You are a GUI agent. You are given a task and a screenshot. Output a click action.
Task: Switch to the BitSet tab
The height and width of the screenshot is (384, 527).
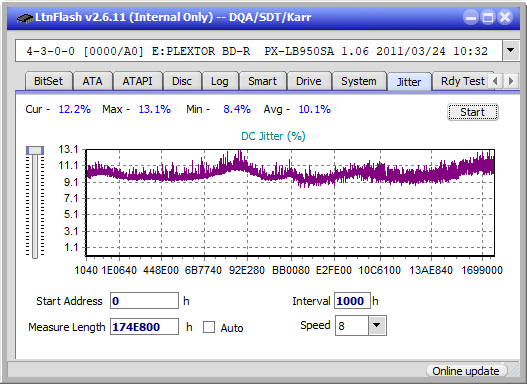(48, 81)
